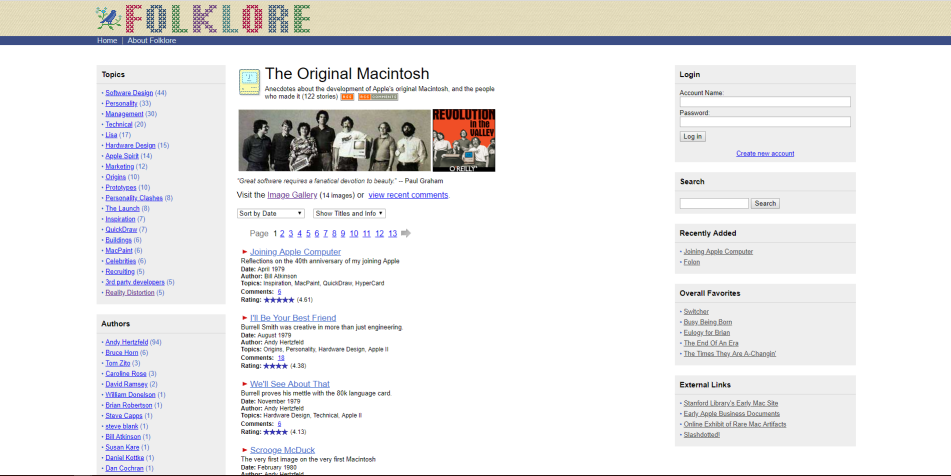Open the RSS Comments feed badge

click(x=378, y=97)
